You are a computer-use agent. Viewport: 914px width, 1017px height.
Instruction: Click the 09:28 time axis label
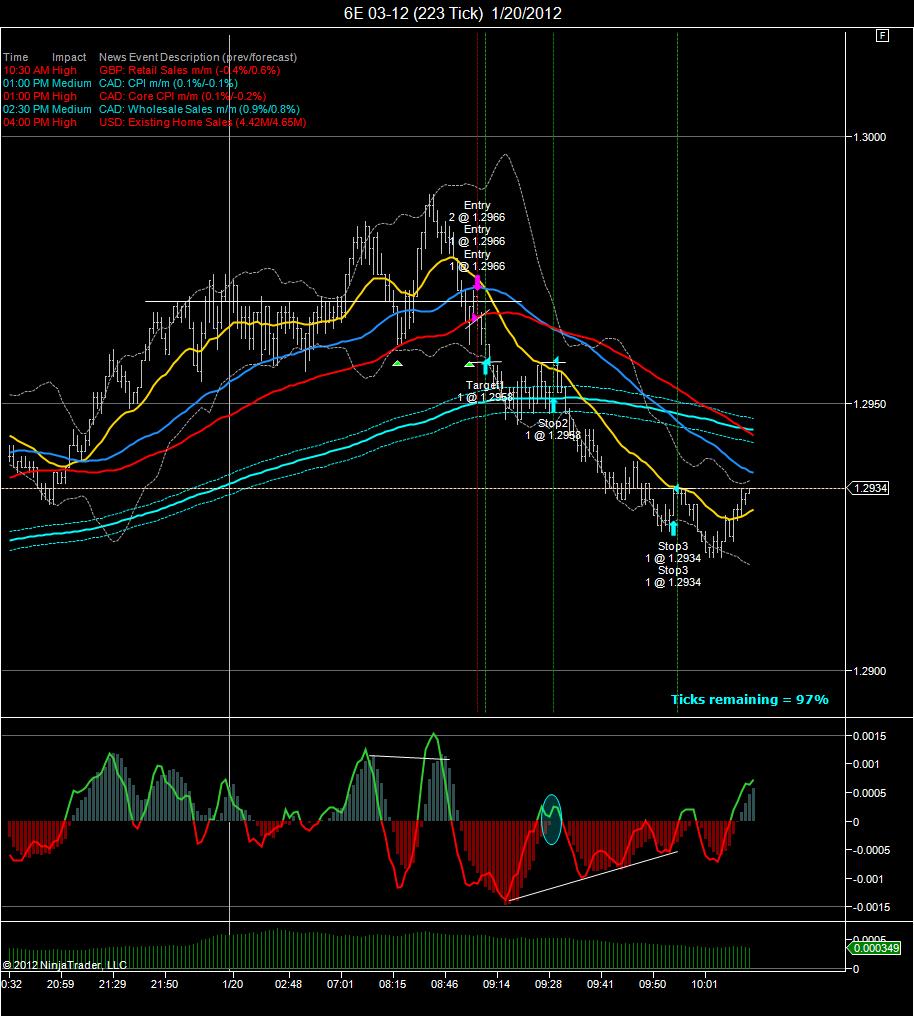point(548,984)
